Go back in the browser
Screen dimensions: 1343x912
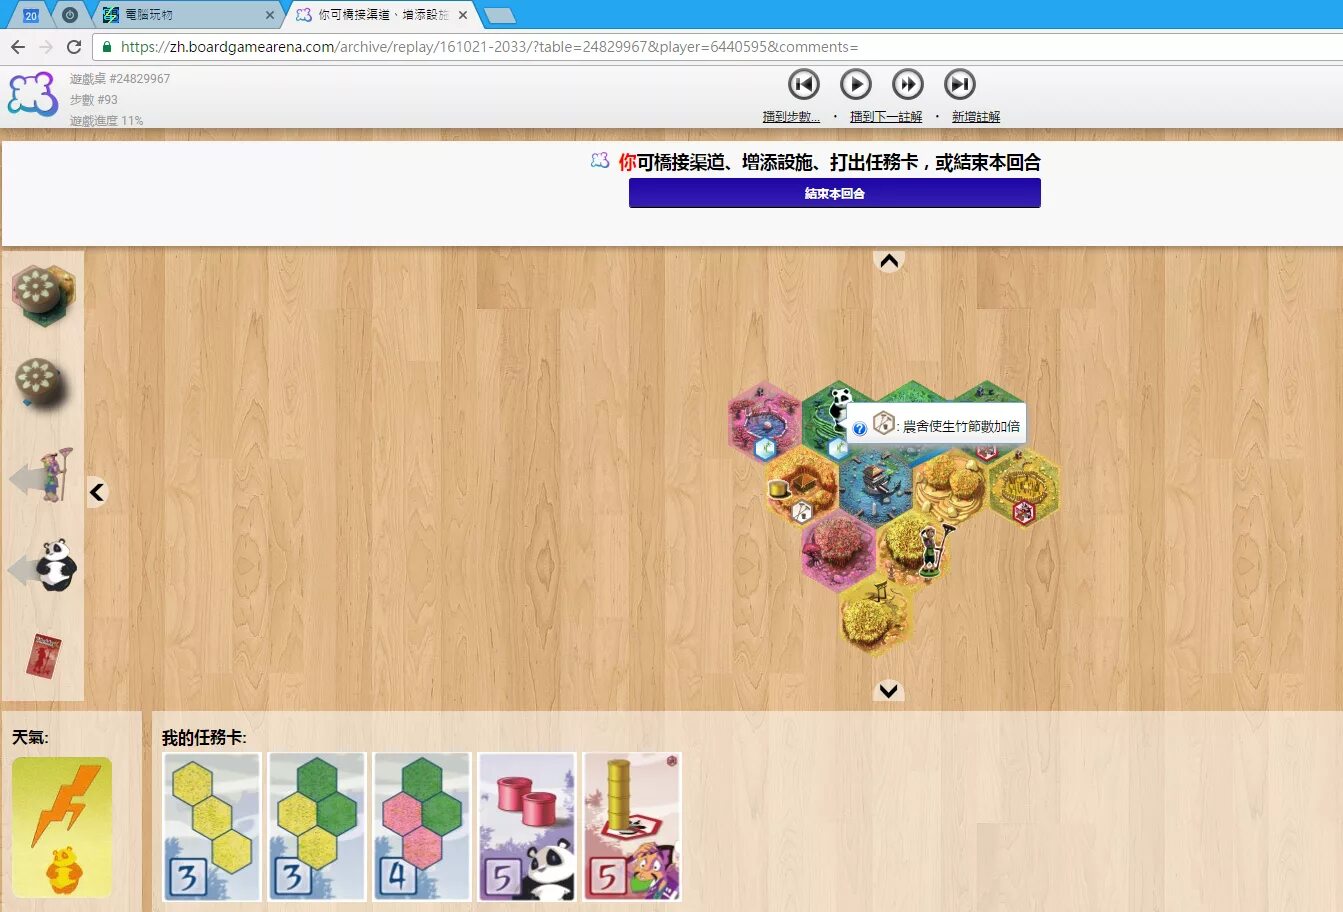pyautogui.click(x=18, y=47)
